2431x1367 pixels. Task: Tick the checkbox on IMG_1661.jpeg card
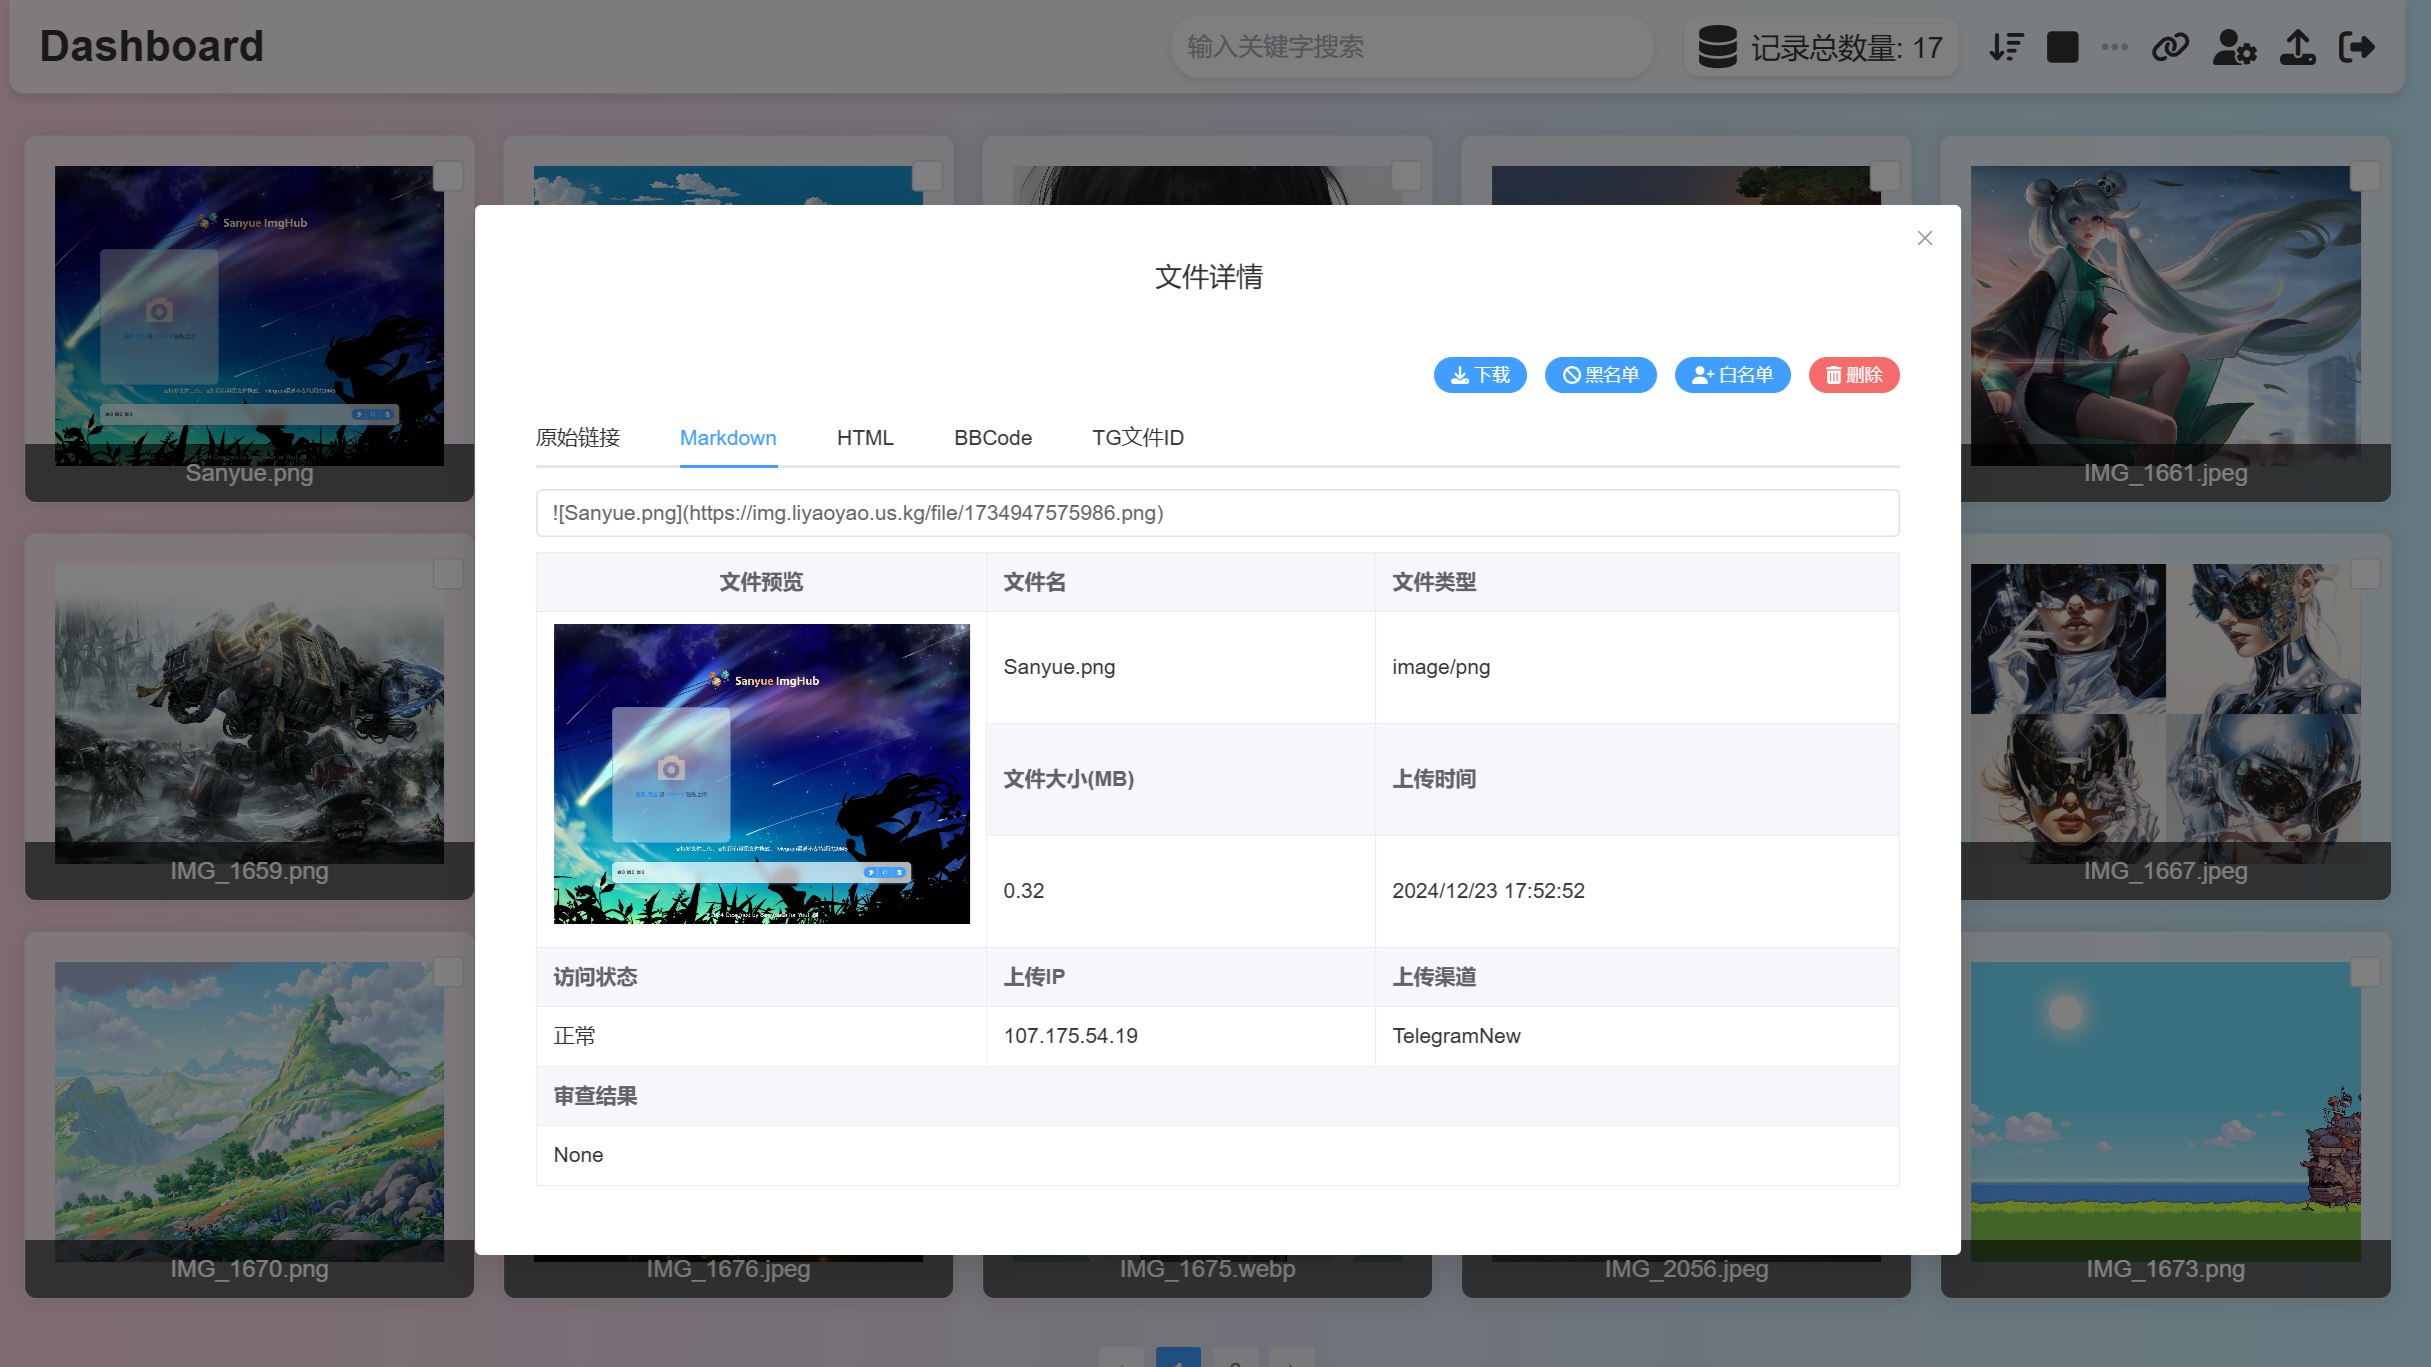click(x=2364, y=176)
